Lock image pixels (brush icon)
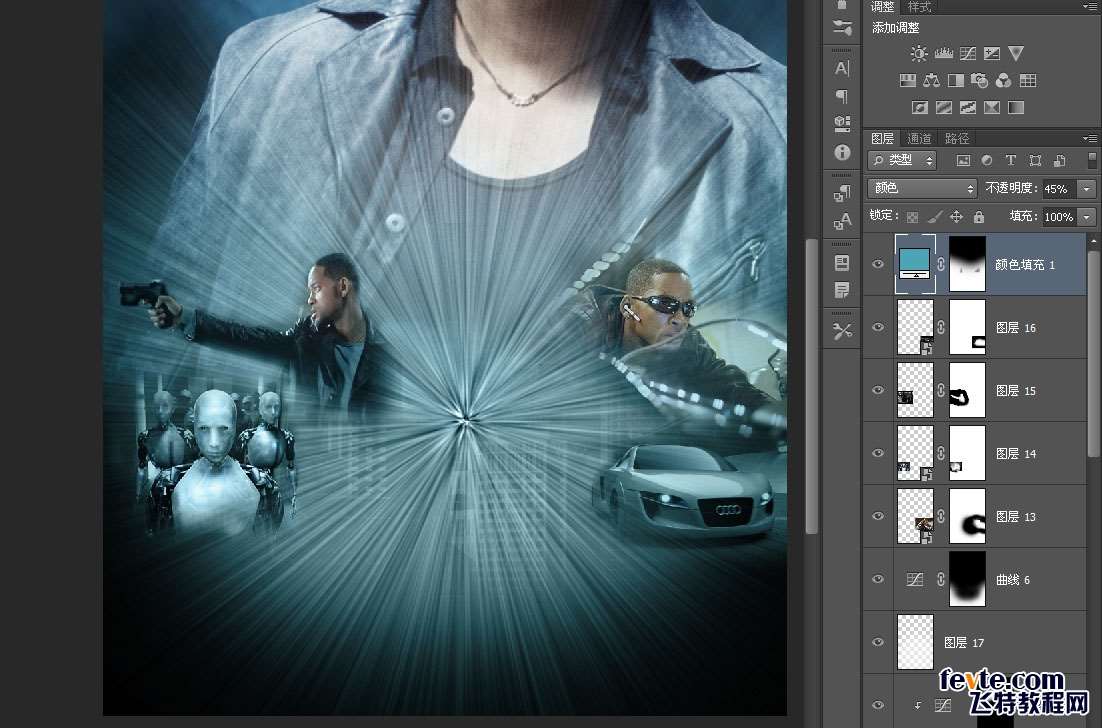This screenshot has width=1102, height=728. pyautogui.click(x=934, y=217)
